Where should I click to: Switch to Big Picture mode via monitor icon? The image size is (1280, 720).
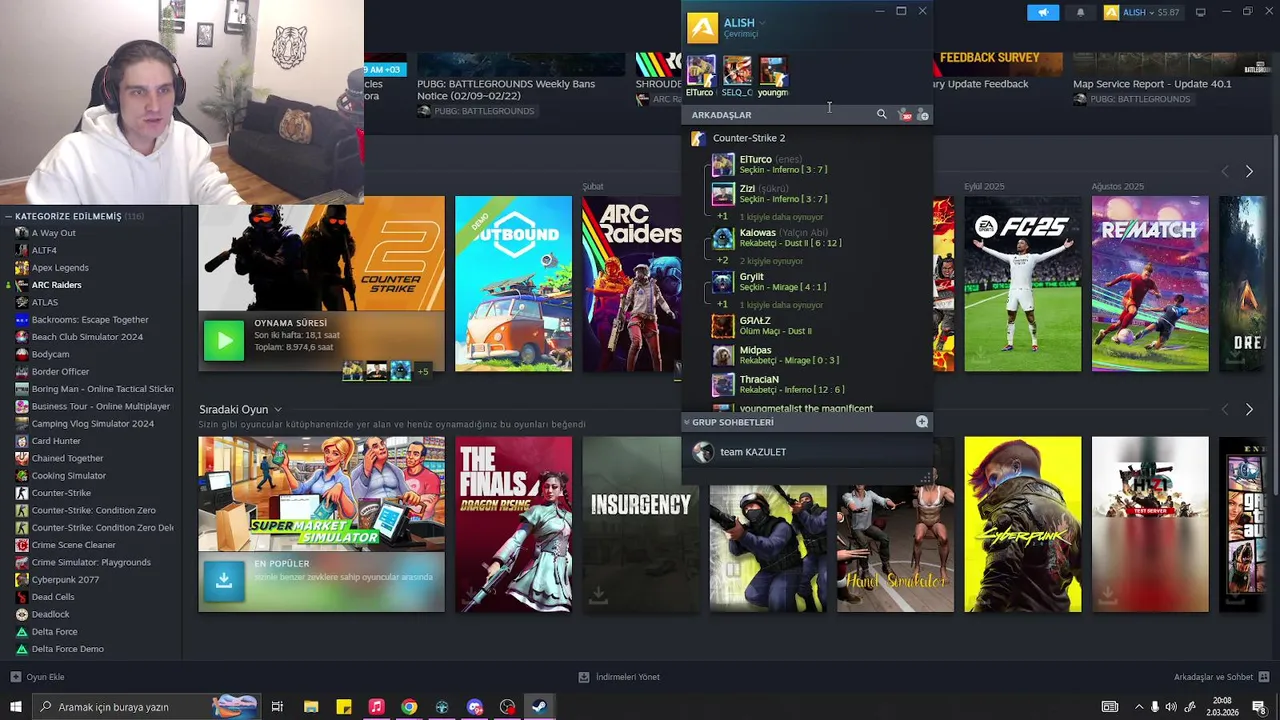pyautogui.click(x=1200, y=12)
